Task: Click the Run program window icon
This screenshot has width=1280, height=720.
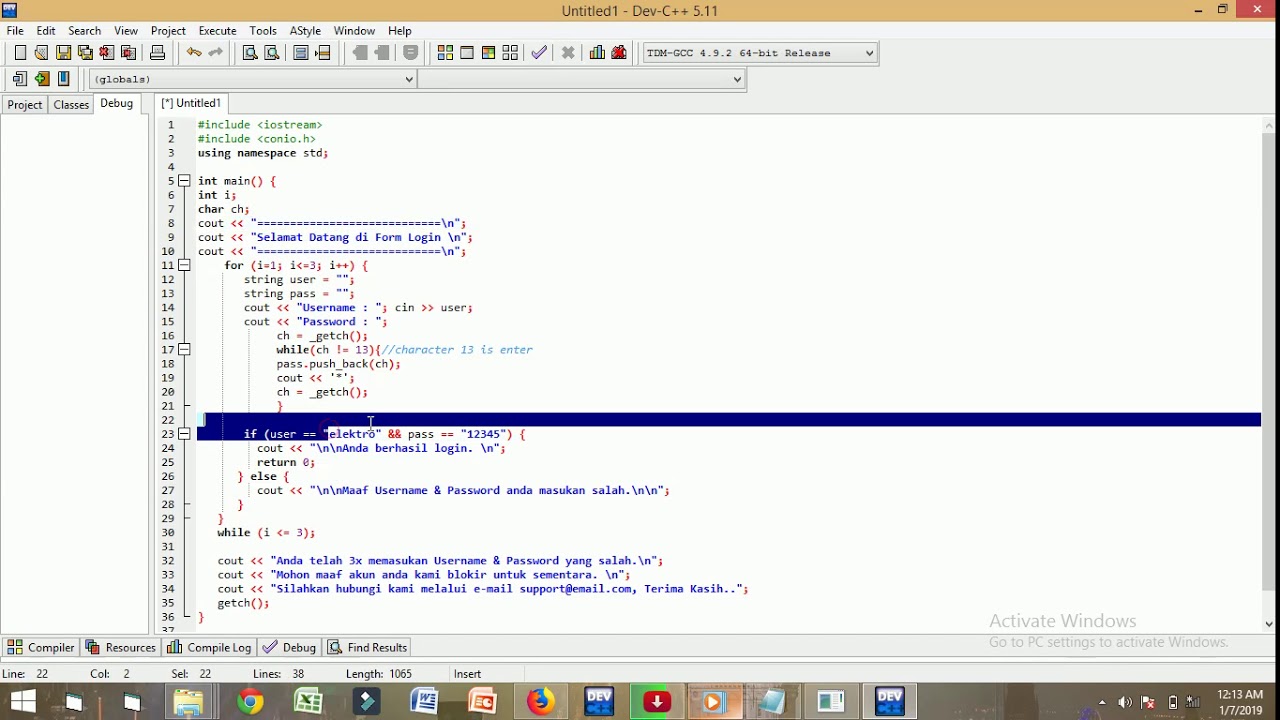Action: tap(467, 53)
